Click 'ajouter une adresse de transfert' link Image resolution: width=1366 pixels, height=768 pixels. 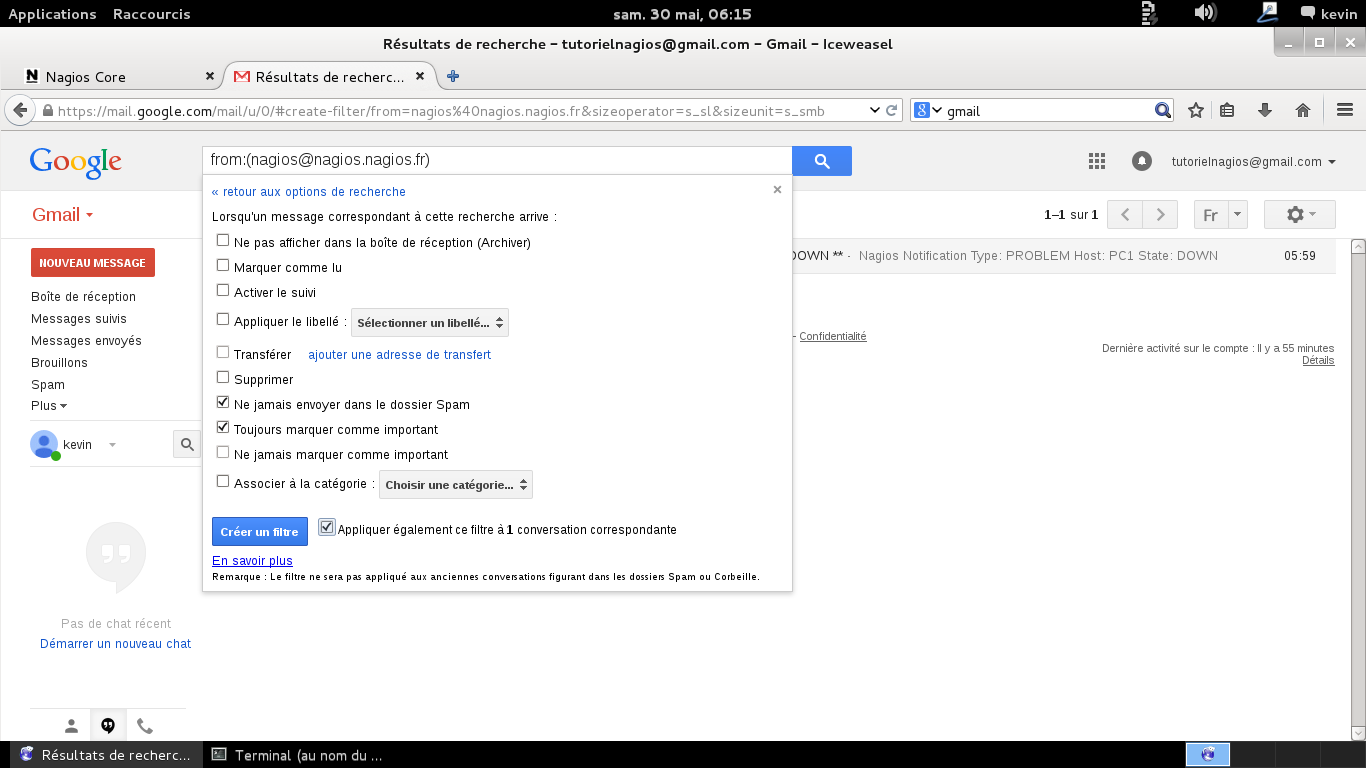point(399,355)
